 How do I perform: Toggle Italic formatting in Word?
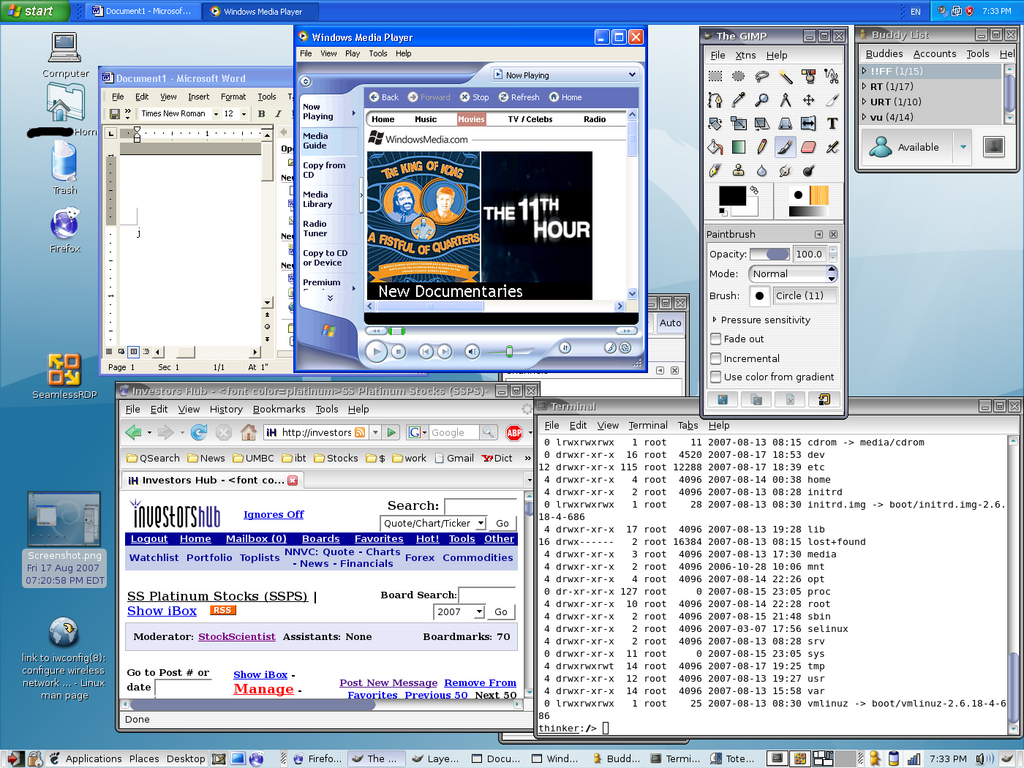point(278,114)
